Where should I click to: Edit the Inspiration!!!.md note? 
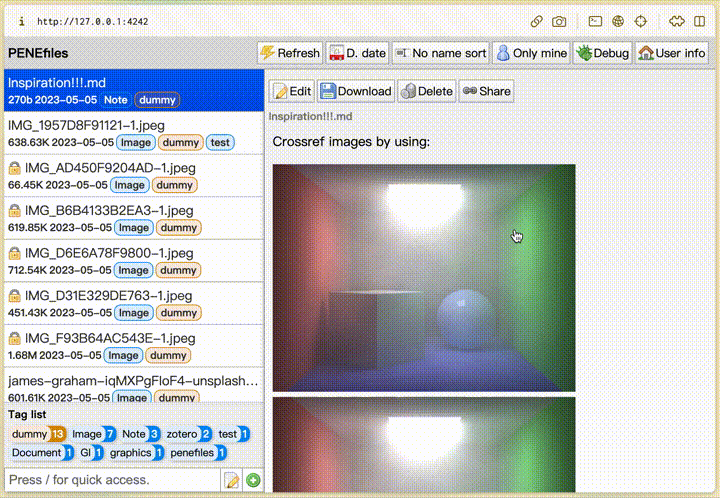[292, 91]
